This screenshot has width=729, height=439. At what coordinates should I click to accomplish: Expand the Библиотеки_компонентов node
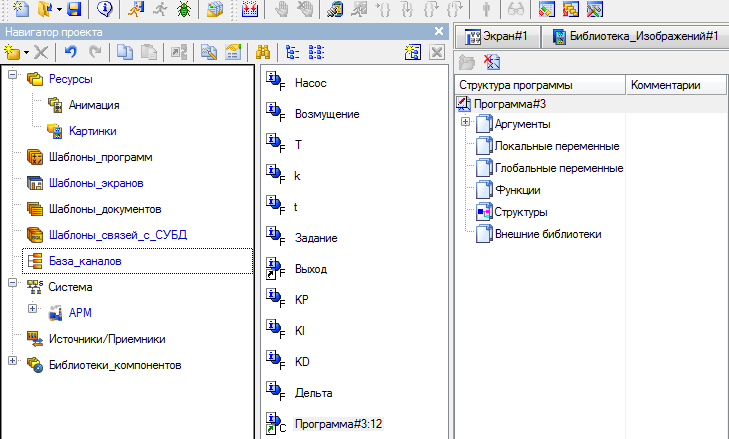coord(13,360)
